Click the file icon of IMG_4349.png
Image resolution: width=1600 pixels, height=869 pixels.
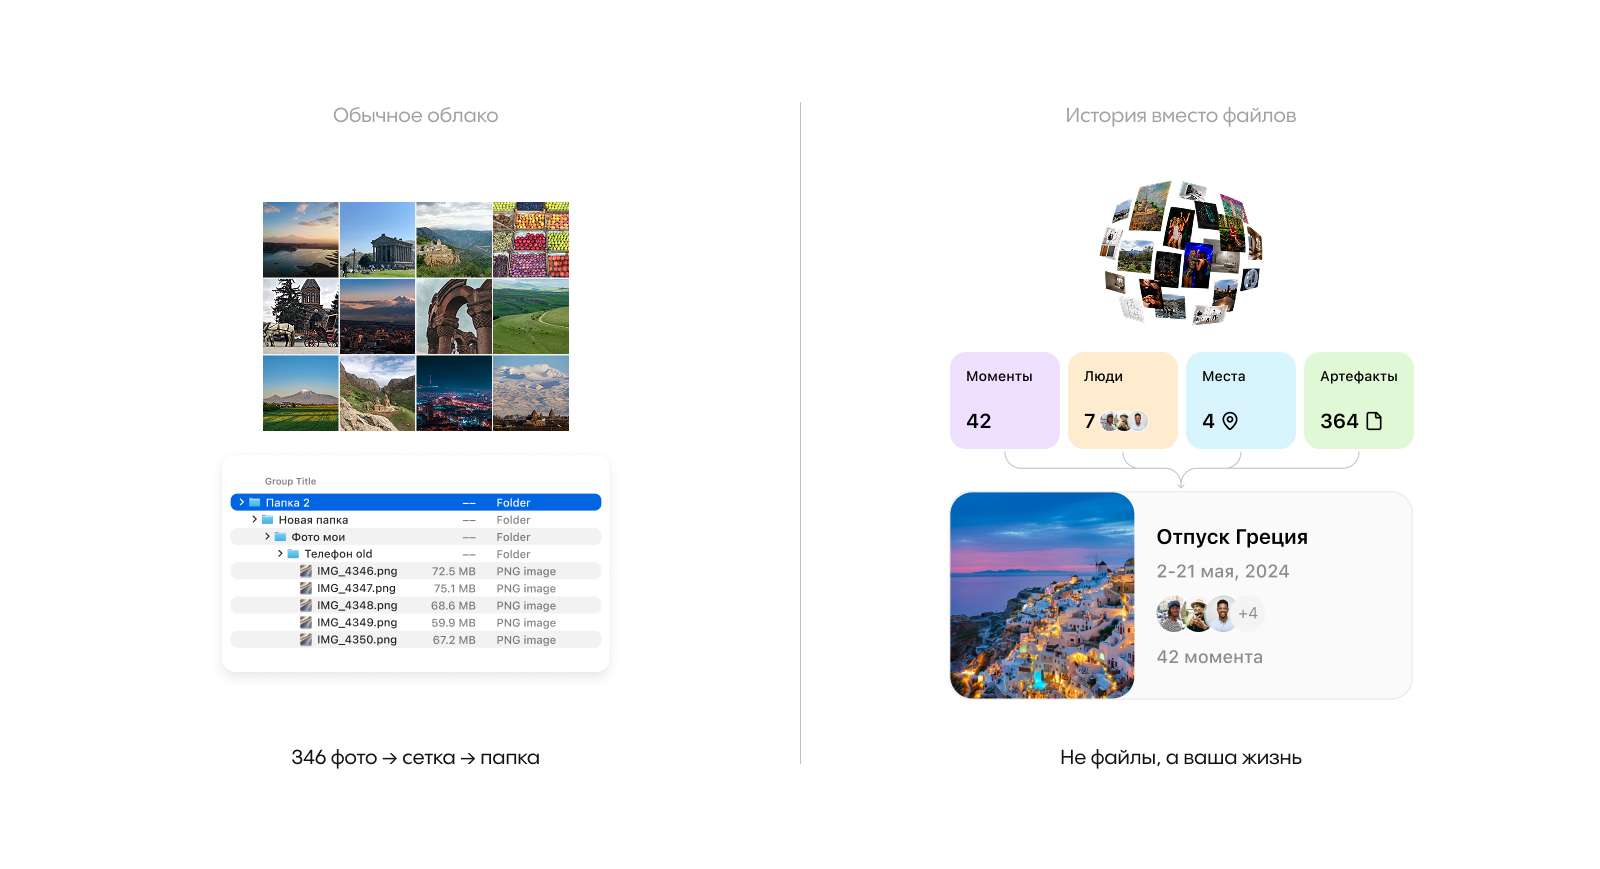306,622
